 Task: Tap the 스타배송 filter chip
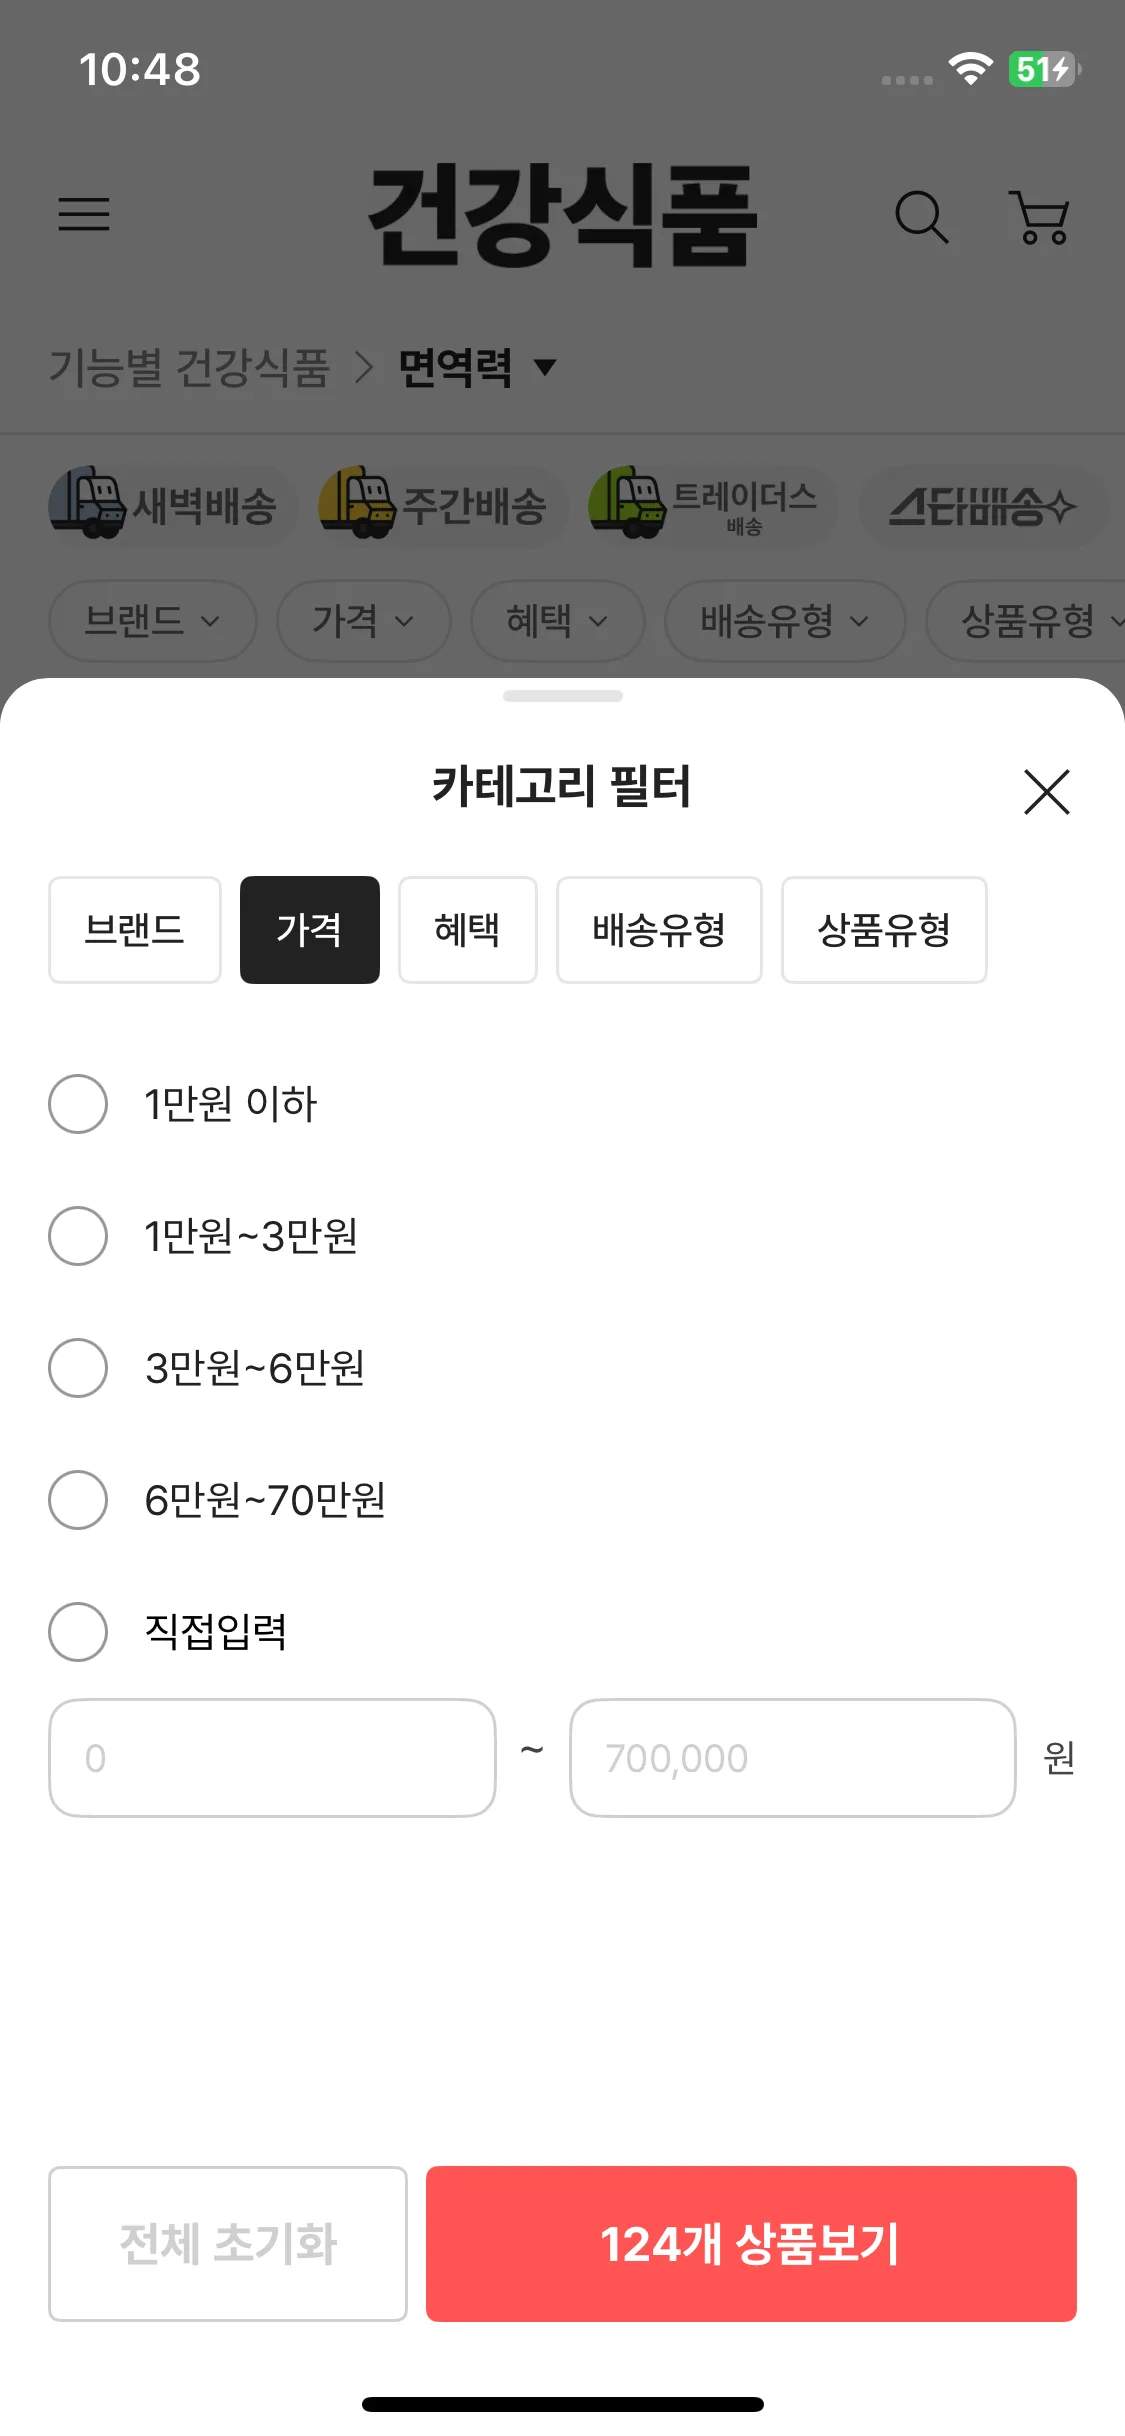click(982, 506)
